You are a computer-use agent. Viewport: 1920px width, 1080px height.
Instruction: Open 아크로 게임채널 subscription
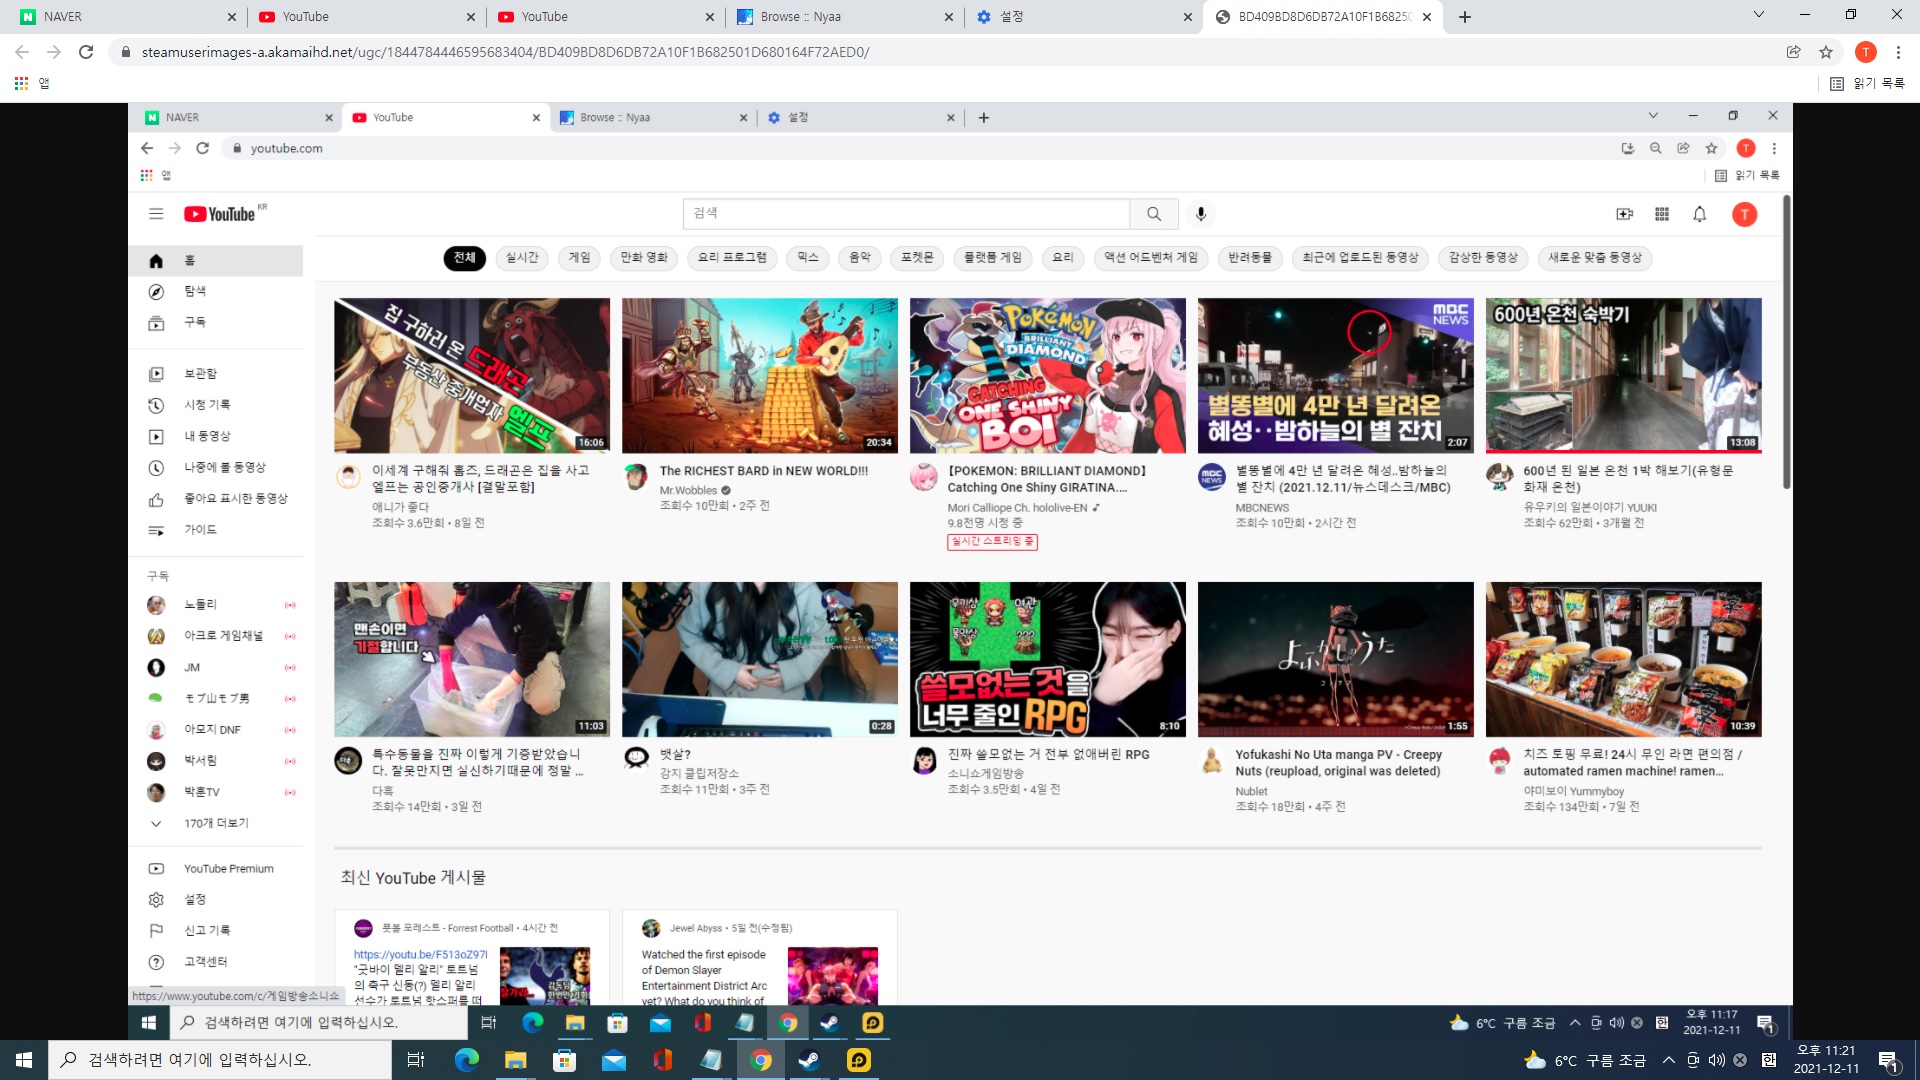pos(216,636)
